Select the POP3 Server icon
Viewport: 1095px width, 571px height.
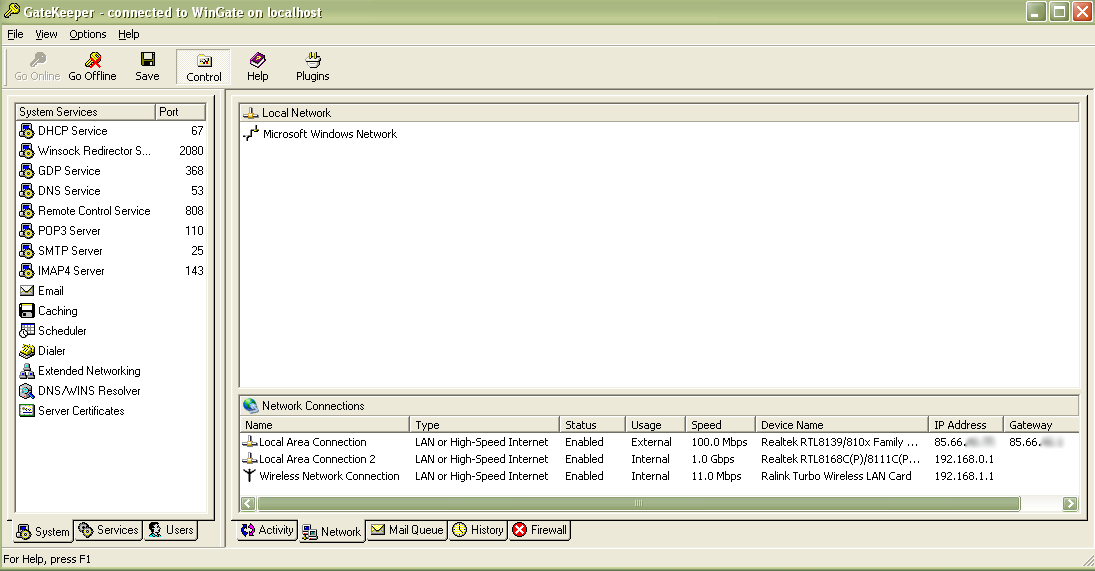27,231
